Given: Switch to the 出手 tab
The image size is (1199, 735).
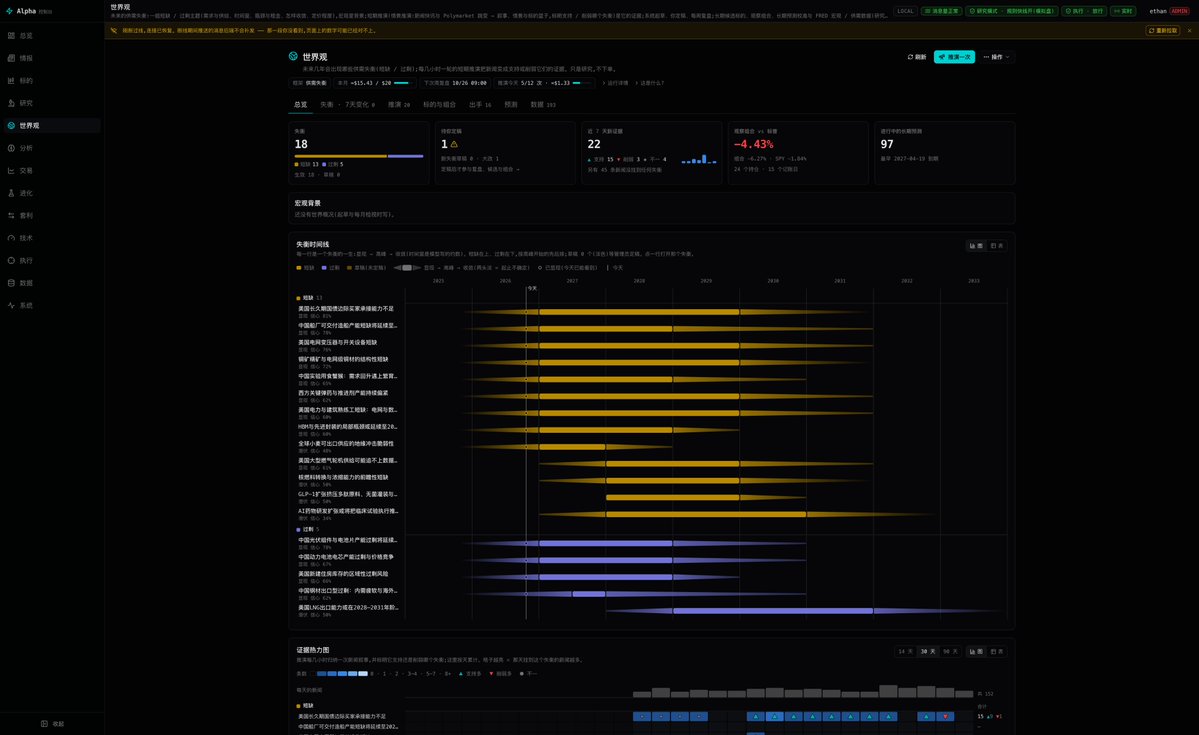Looking at the screenshot, I should [479, 105].
